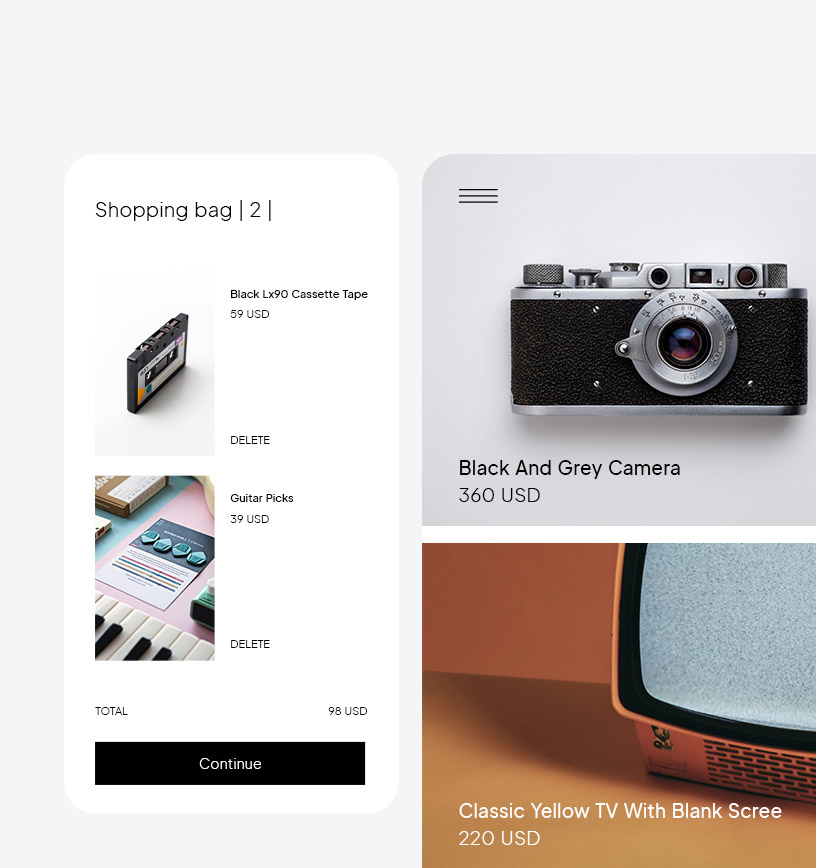This screenshot has height=868, width=816.
Task: Click the 360 USD camera price
Action: coord(499,495)
